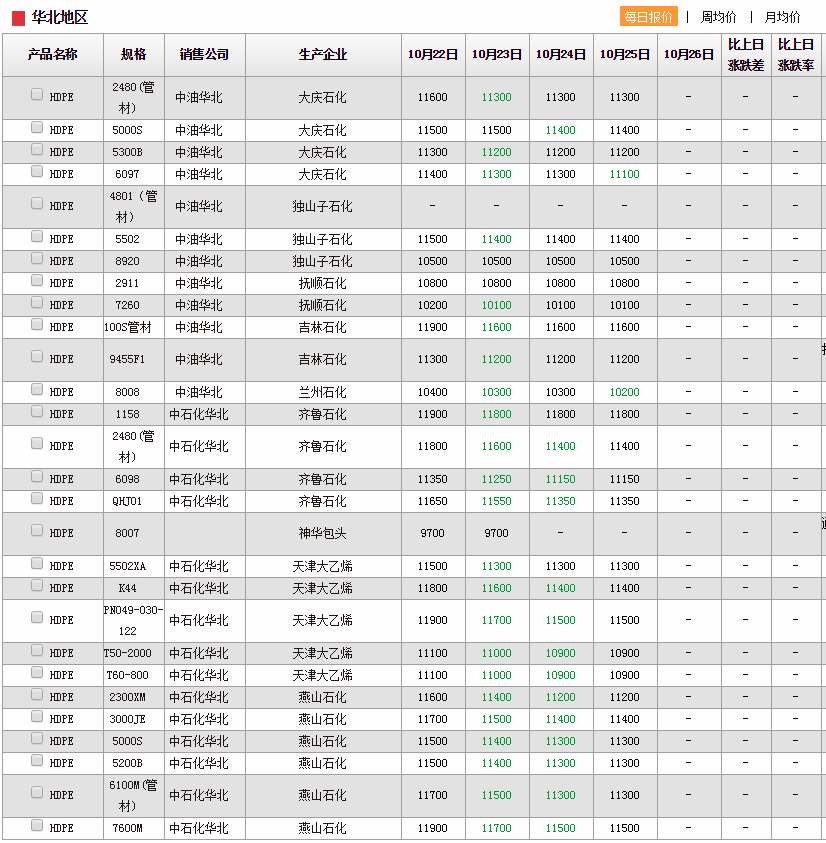
Task: Tick the checkbox for HDPE T60-800
Action: (37, 673)
